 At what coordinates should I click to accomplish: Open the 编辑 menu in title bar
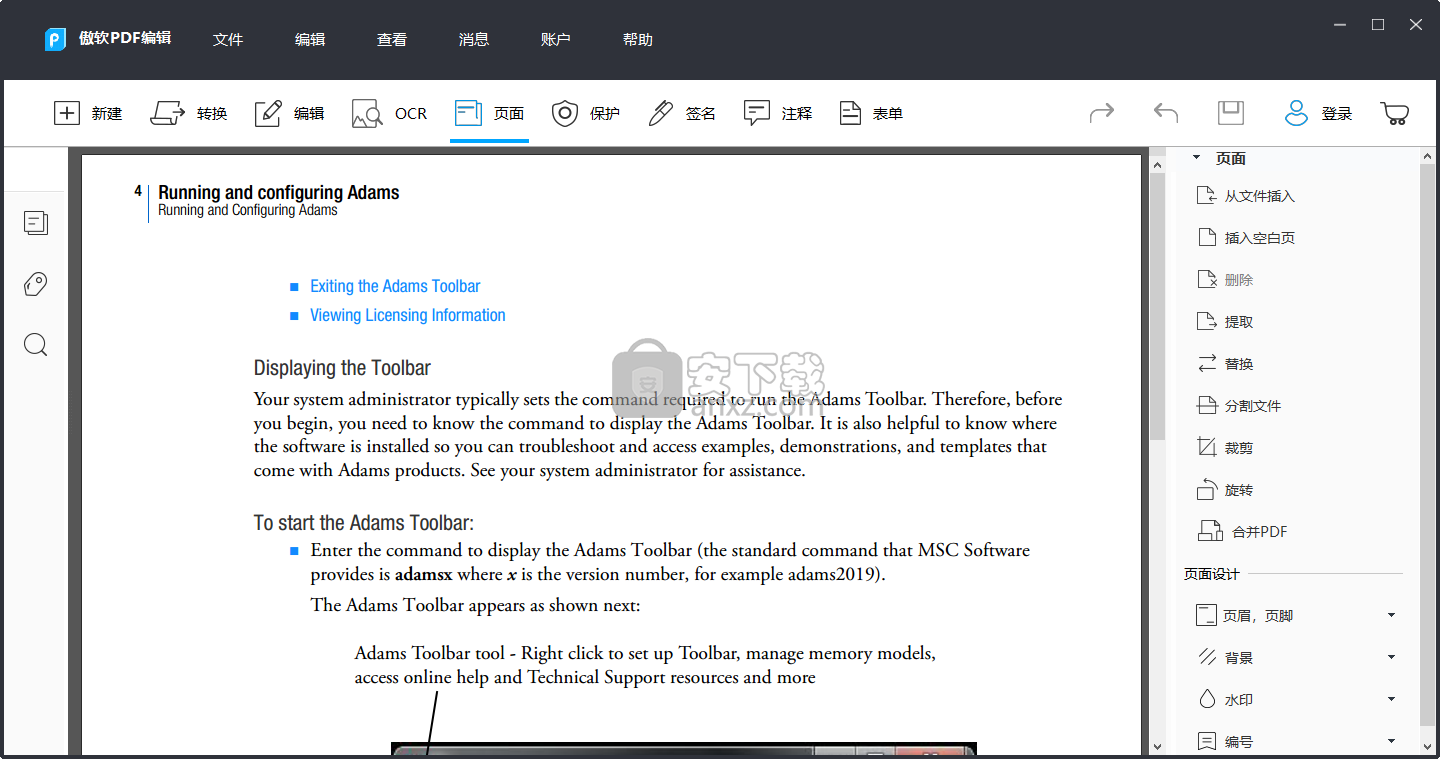pyautogui.click(x=310, y=40)
